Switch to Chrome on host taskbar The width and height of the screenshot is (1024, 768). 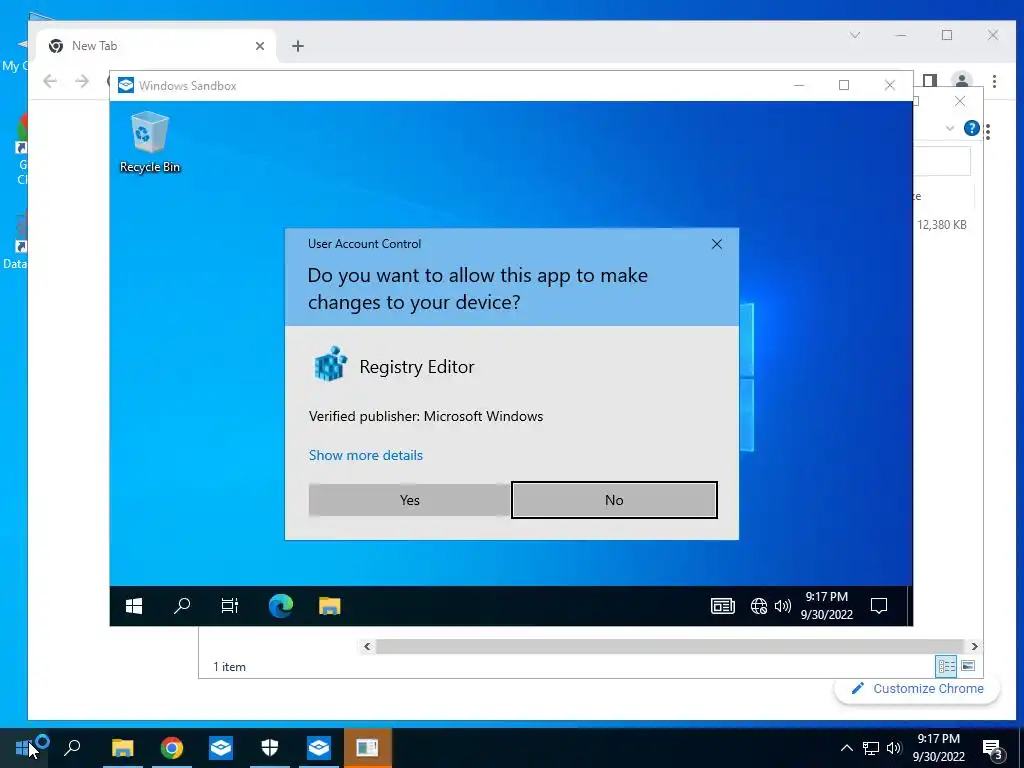[x=172, y=748]
